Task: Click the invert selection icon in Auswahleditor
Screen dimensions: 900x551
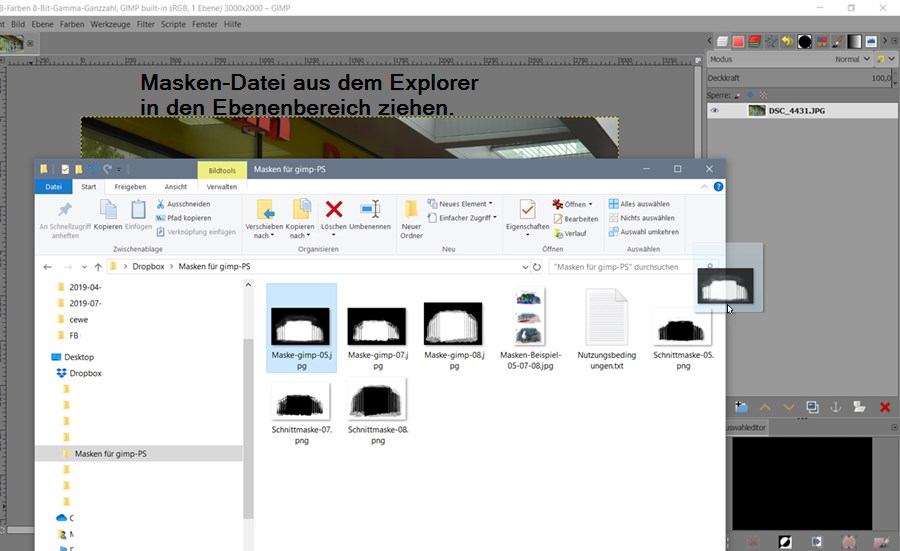Action: [x=785, y=542]
